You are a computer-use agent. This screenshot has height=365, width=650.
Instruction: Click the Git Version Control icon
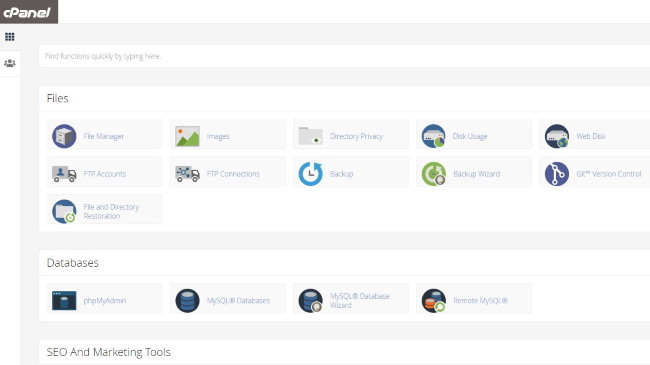(556, 174)
